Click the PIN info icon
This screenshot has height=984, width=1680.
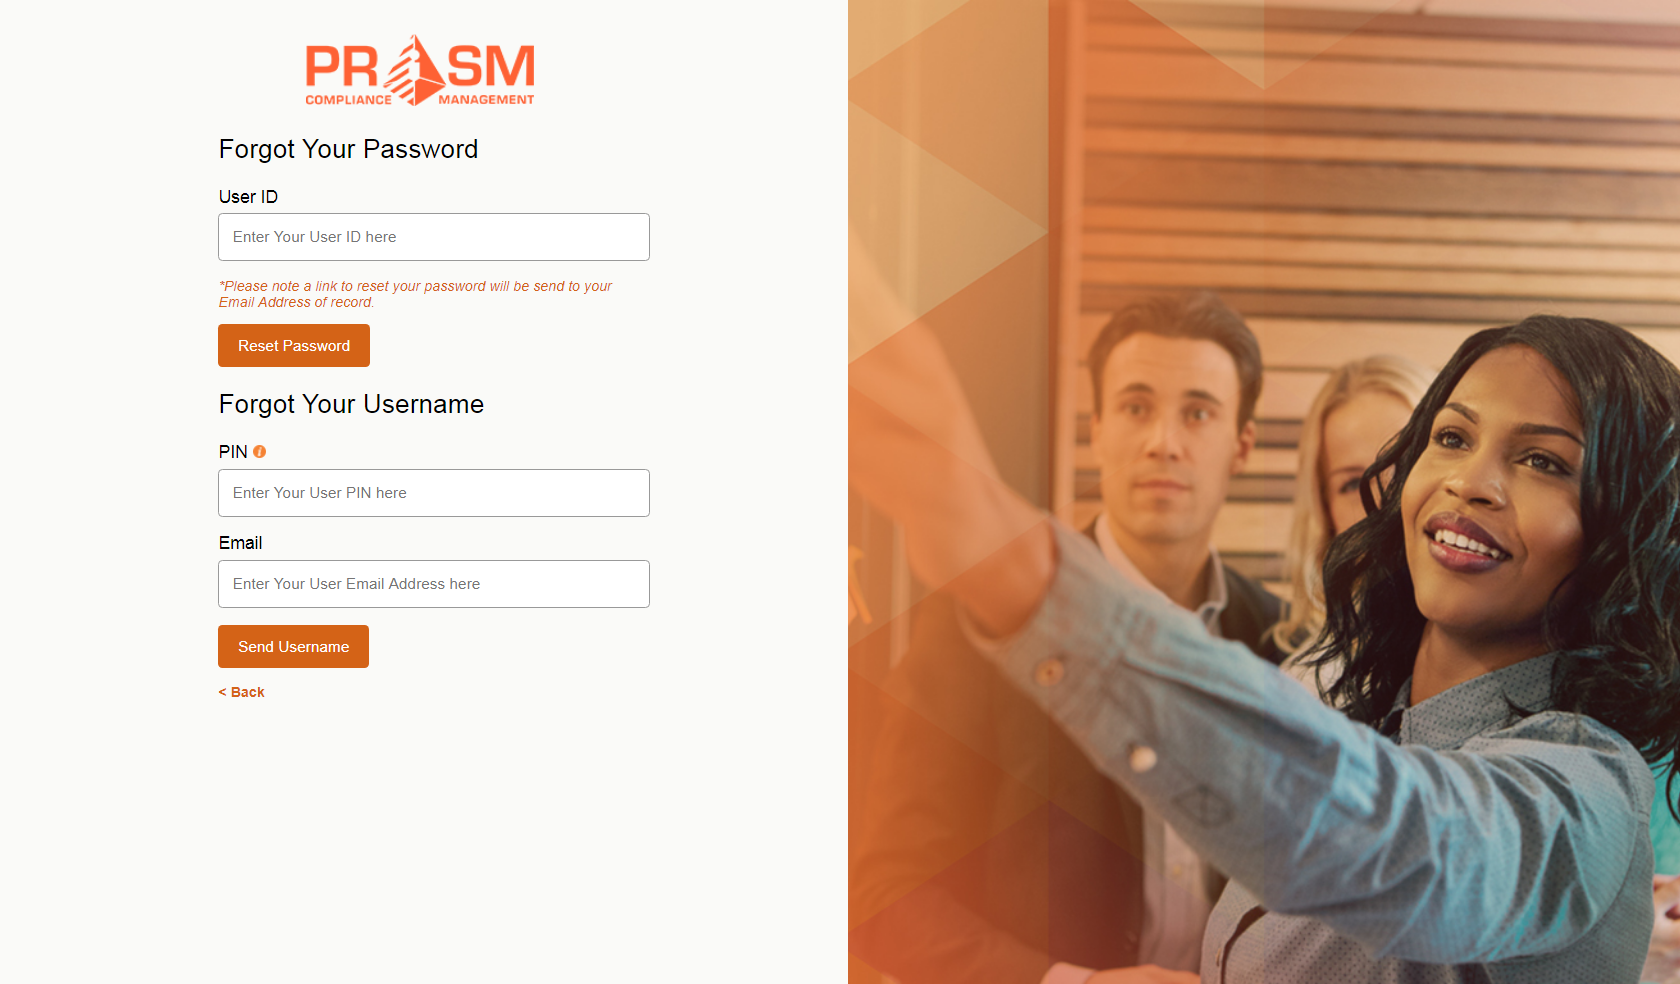[259, 452]
